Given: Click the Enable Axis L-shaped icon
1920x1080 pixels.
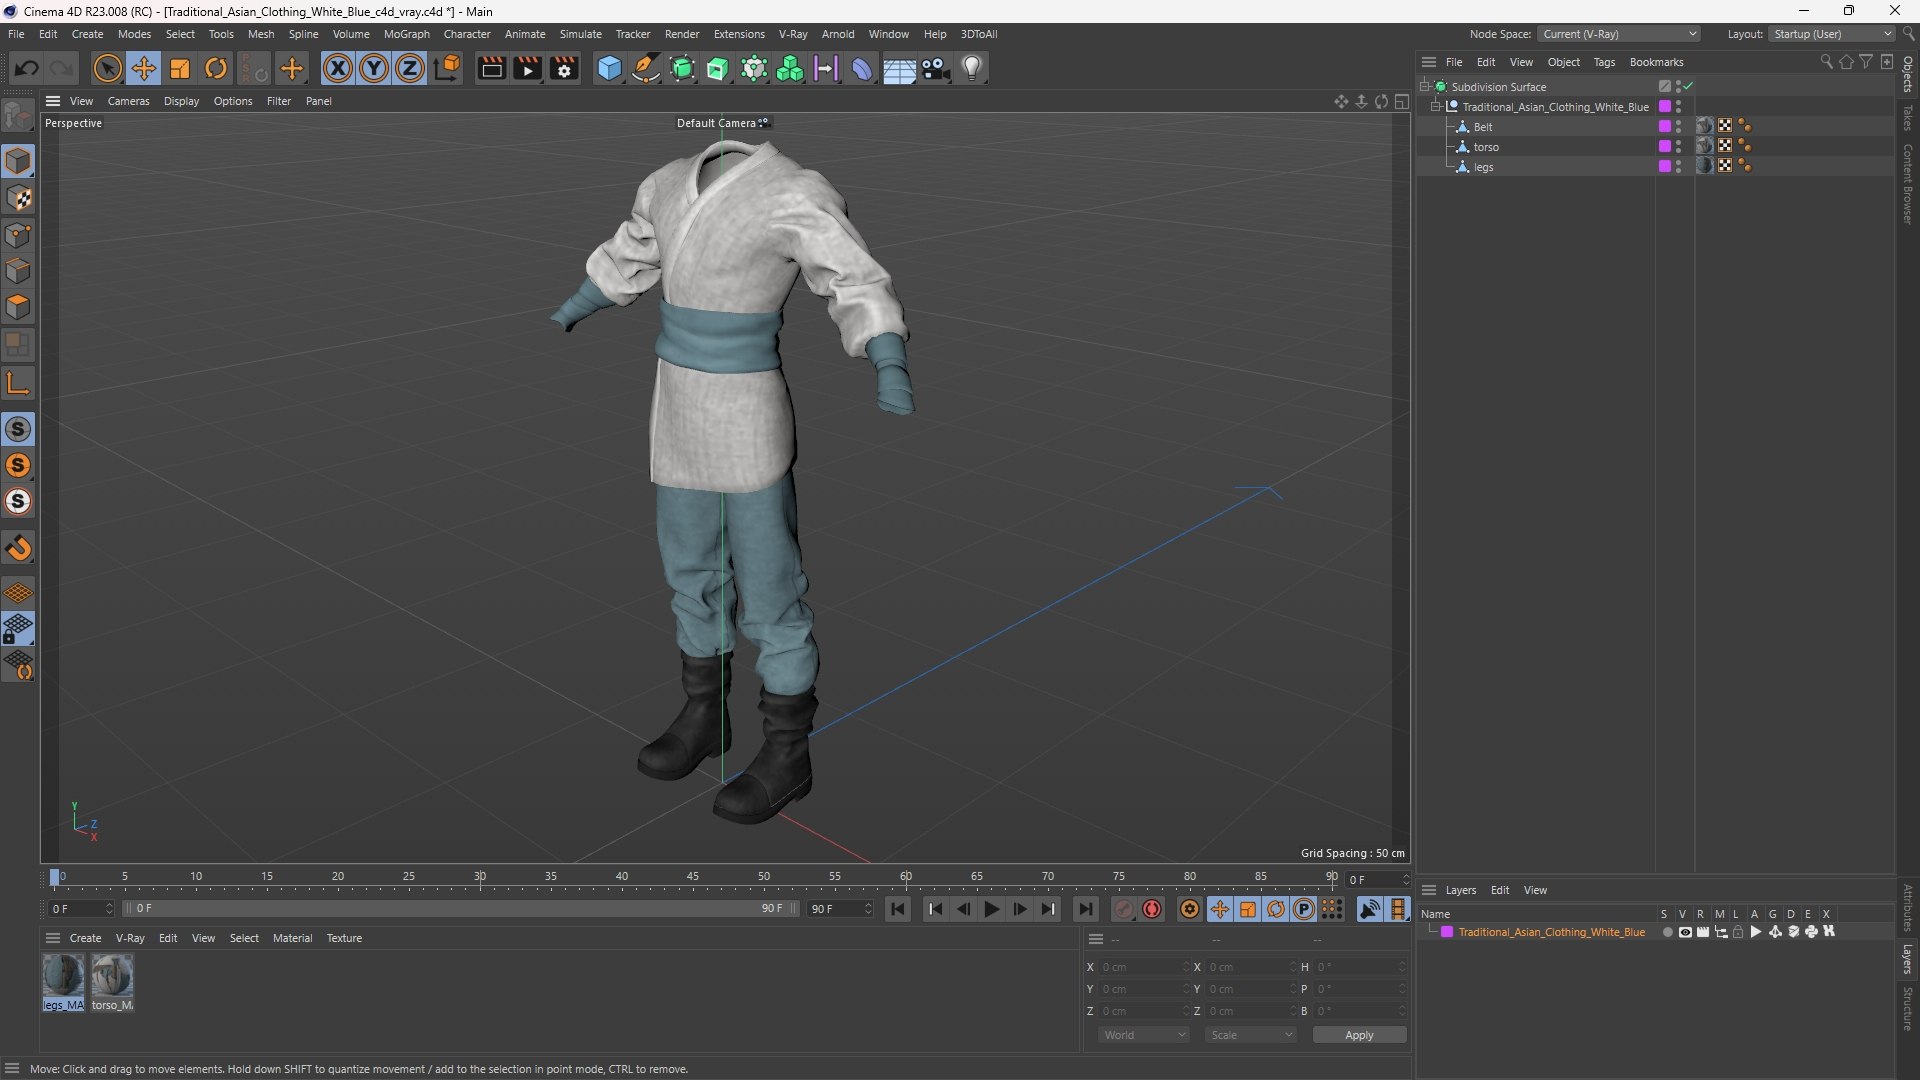Looking at the screenshot, I should tap(18, 382).
